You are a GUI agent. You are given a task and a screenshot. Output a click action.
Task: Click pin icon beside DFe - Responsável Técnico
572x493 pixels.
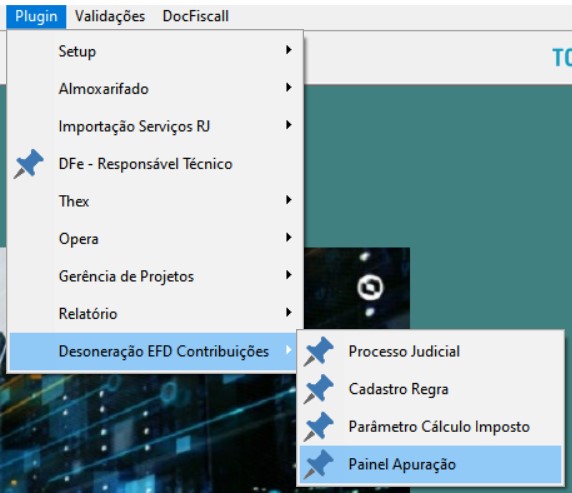pyautogui.click(x=28, y=164)
